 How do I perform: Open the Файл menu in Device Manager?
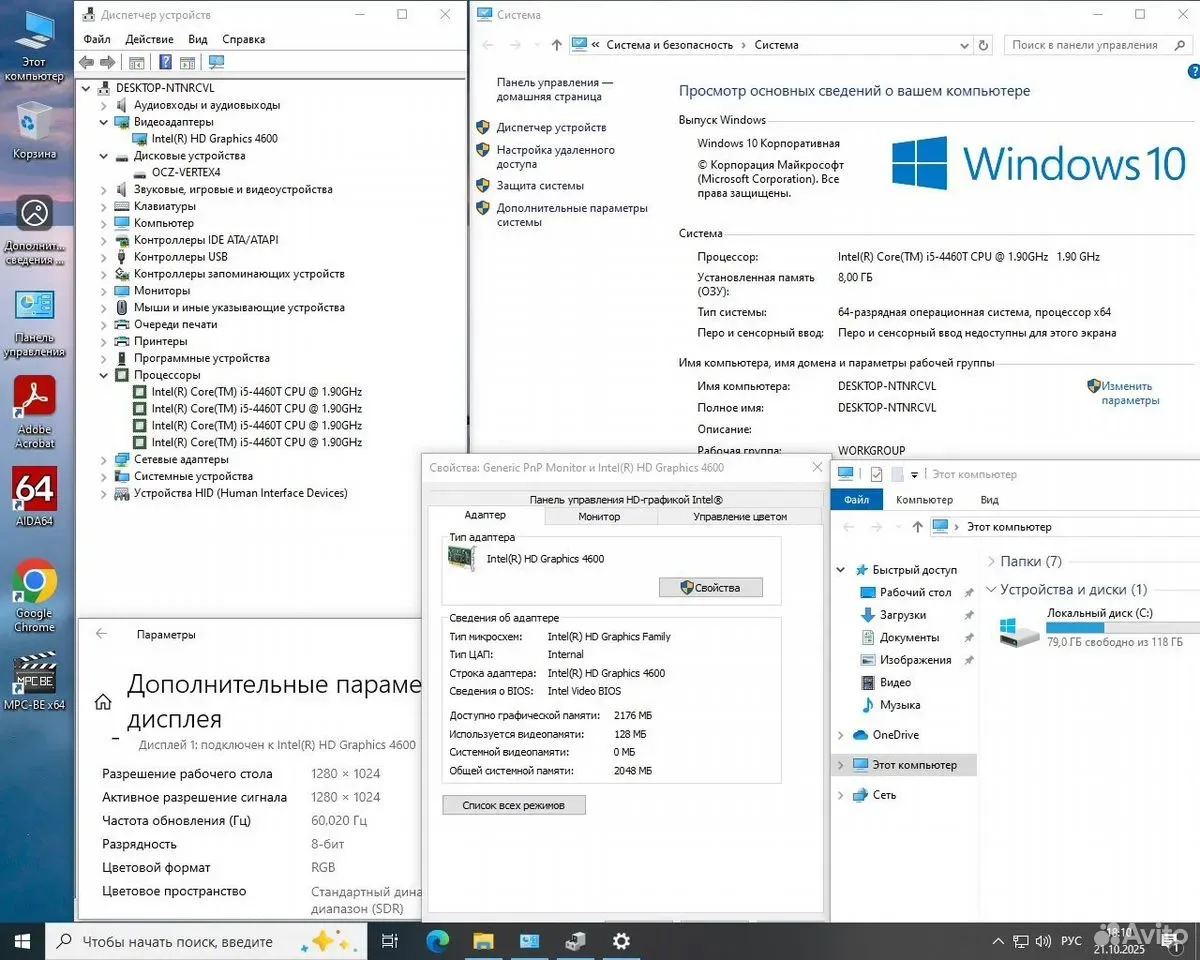pyautogui.click(x=97, y=39)
